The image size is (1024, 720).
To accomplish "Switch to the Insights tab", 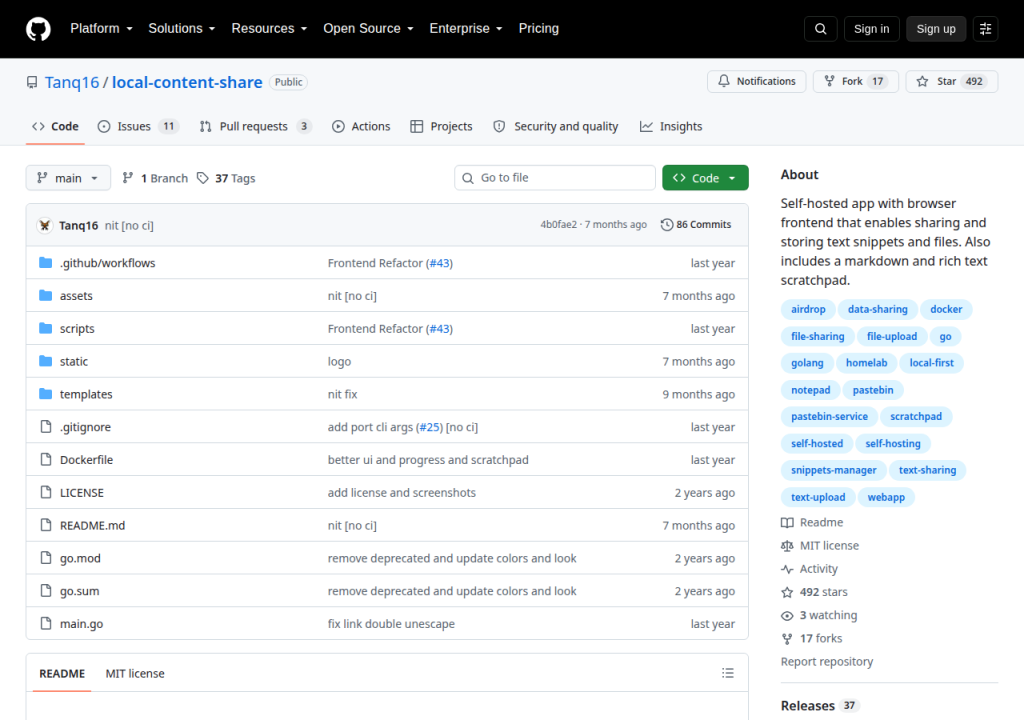I will 671,126.
